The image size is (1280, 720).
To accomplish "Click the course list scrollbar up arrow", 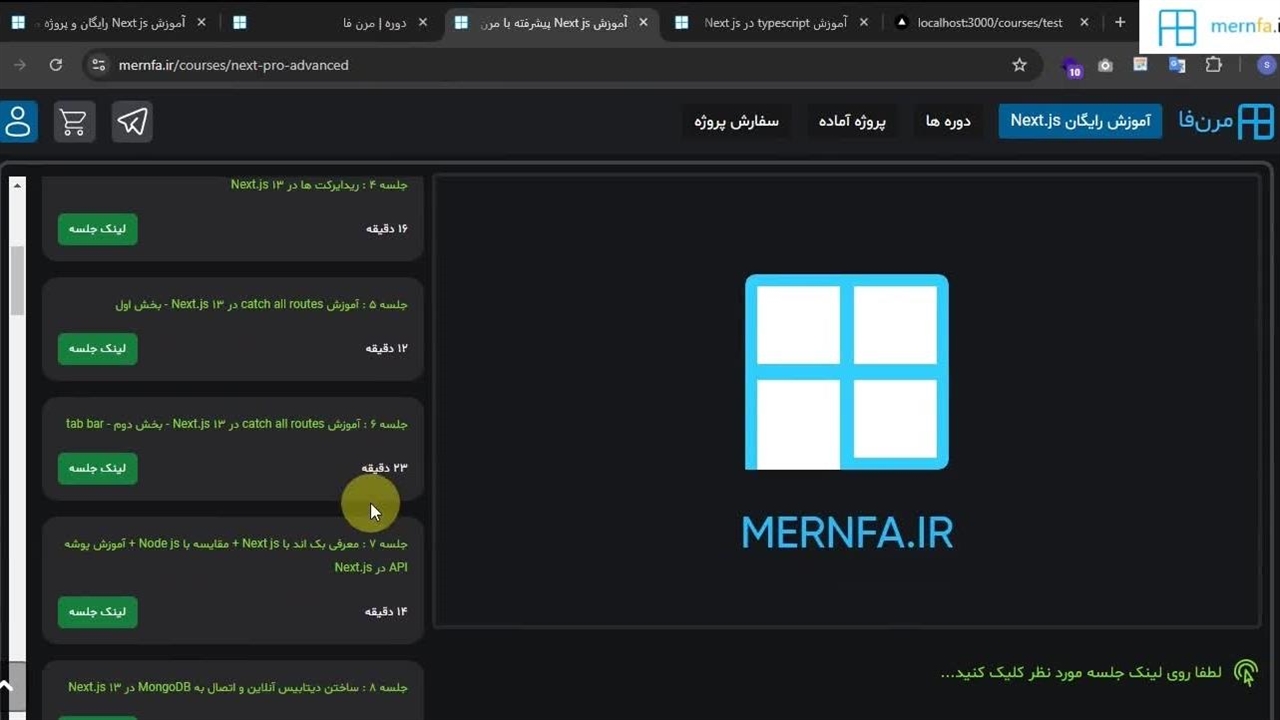I will [16, 185].
